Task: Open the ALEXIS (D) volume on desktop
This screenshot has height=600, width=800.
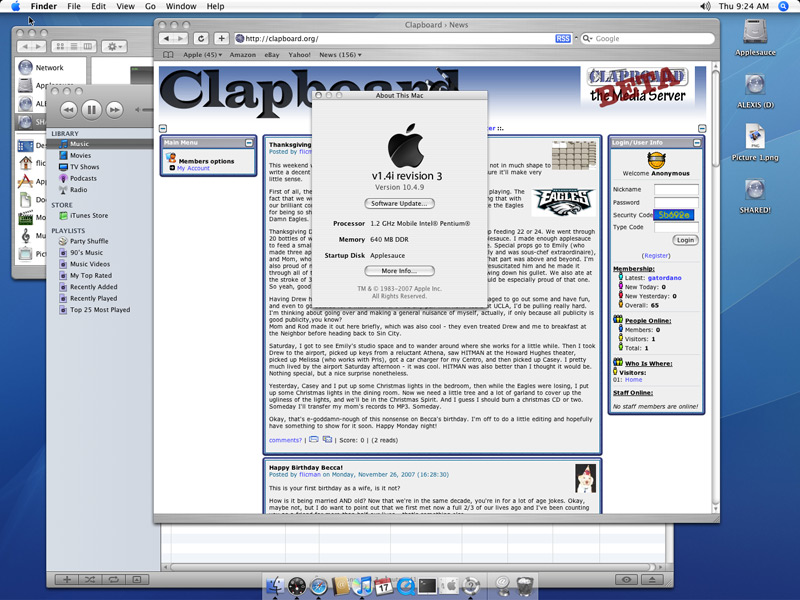Action: click(x=755, y=91)
